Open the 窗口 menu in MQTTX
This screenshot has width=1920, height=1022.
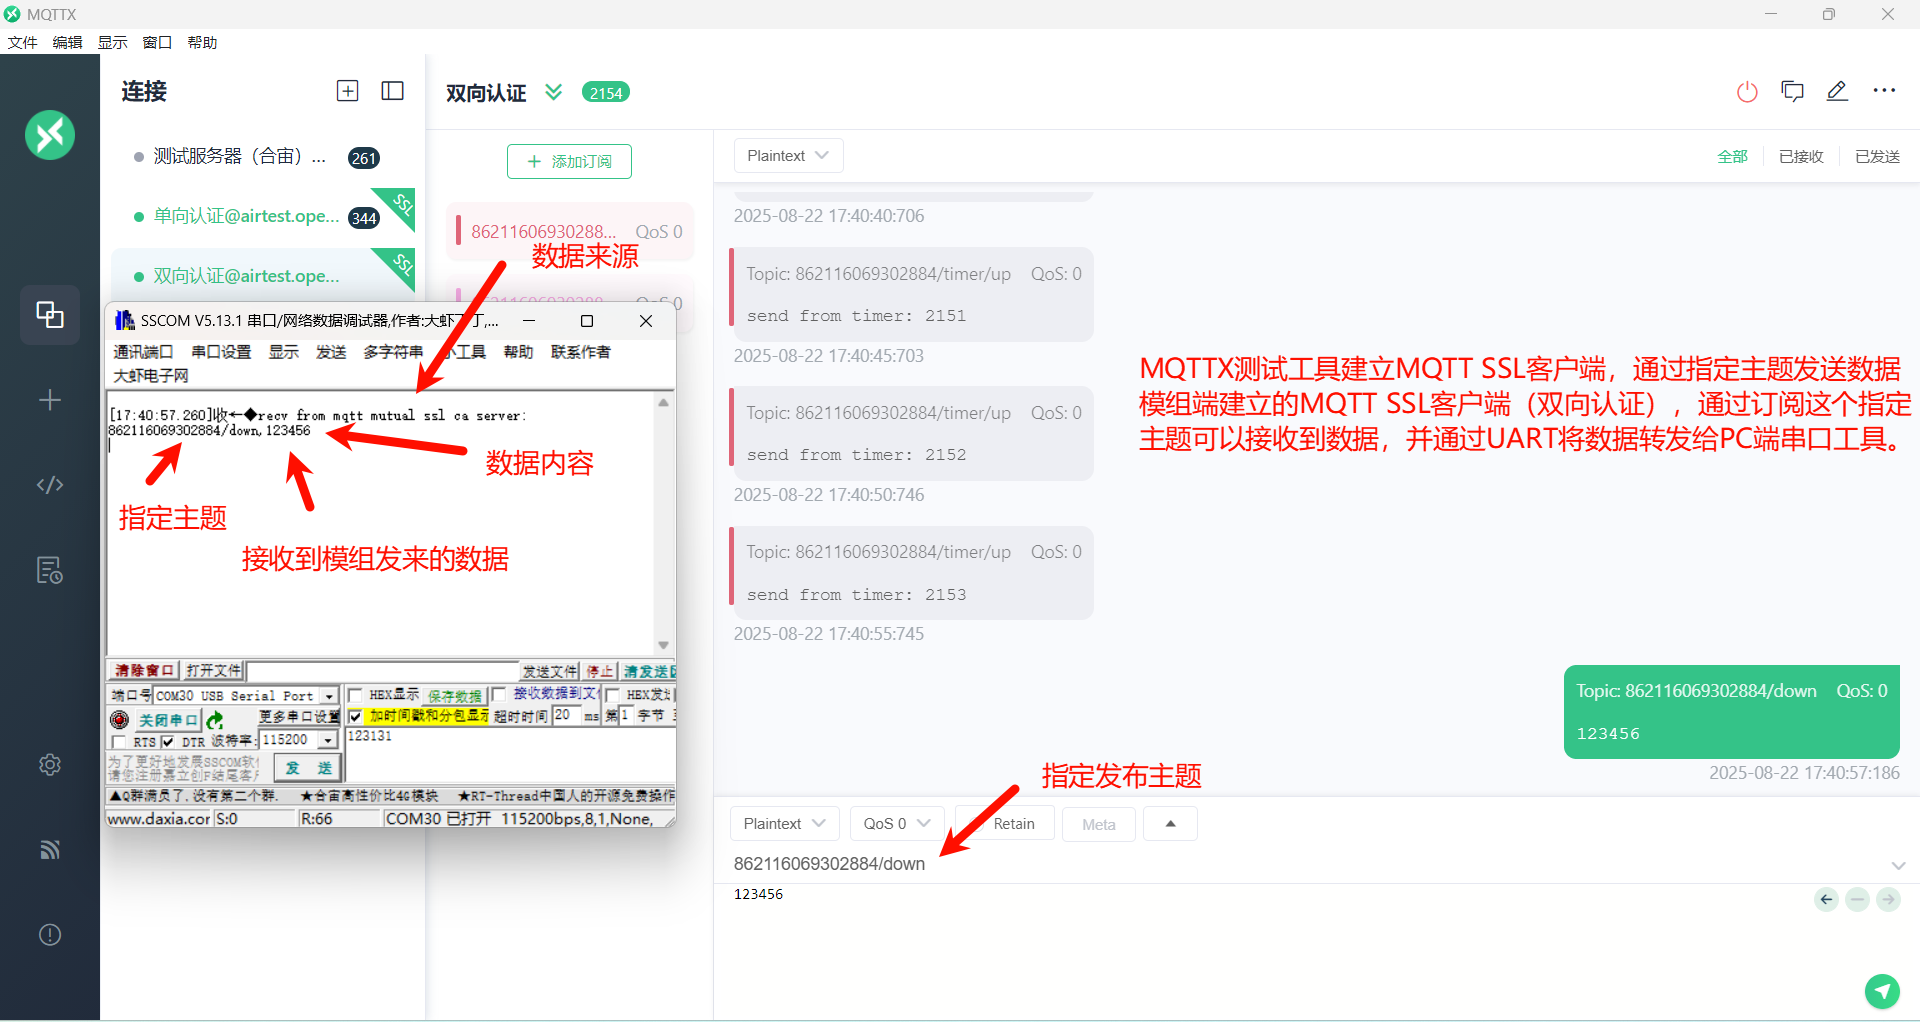click(157, 42)
